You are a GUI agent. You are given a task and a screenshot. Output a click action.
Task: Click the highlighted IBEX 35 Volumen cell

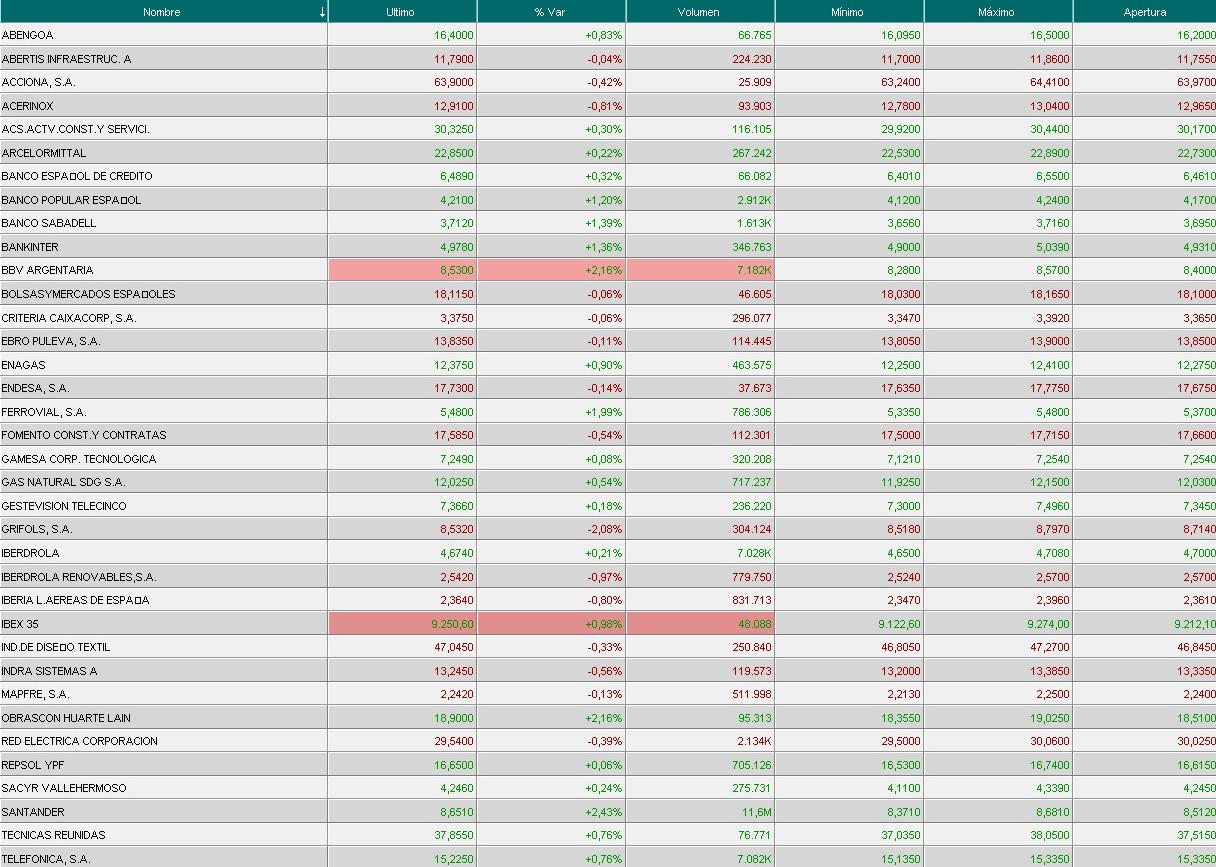[700, 624]
